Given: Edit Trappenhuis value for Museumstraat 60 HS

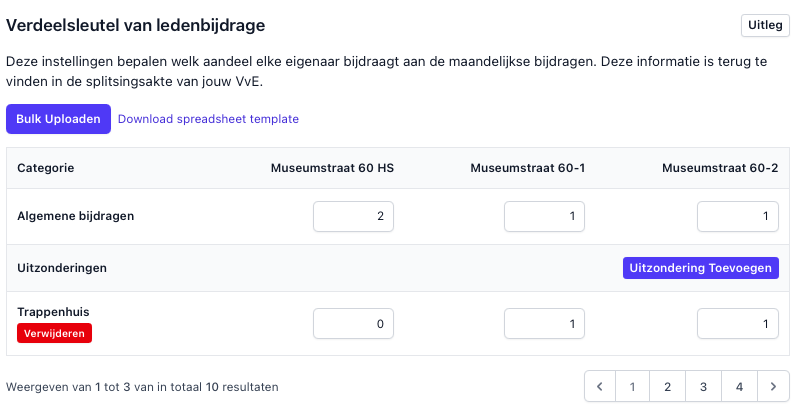Looking at the screenshot, I should [353, 323].
